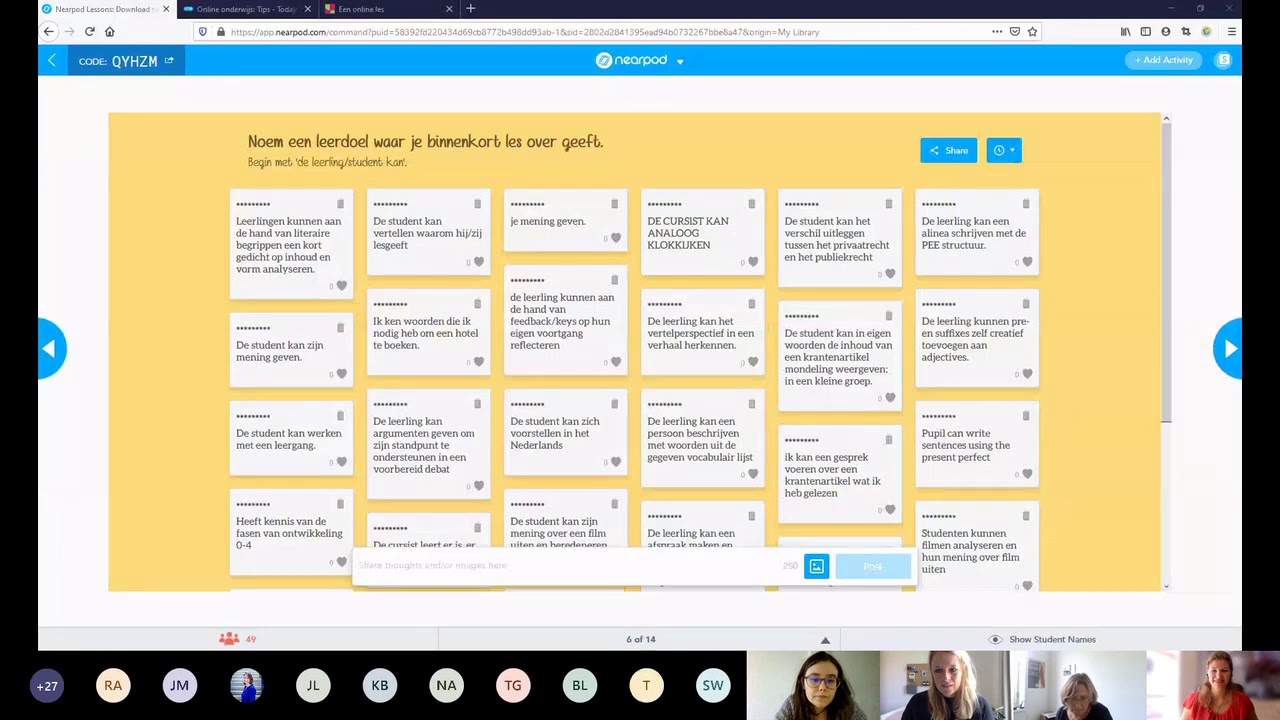Go to the previous slide with left arrow

50,348
